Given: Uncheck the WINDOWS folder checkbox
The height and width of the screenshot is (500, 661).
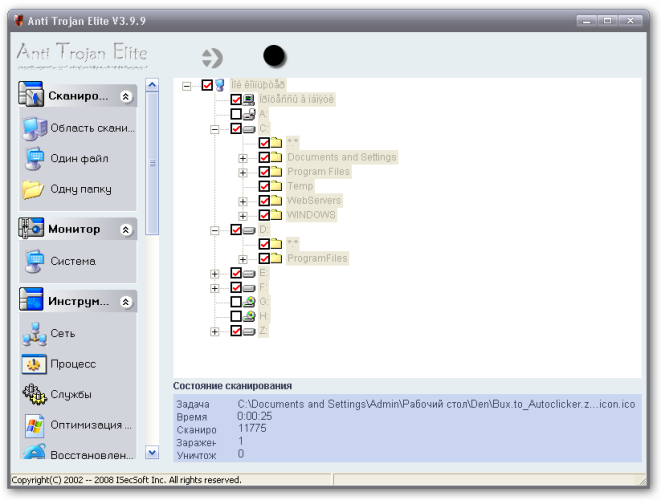Looking at the screenshot, I should point(264,215).
